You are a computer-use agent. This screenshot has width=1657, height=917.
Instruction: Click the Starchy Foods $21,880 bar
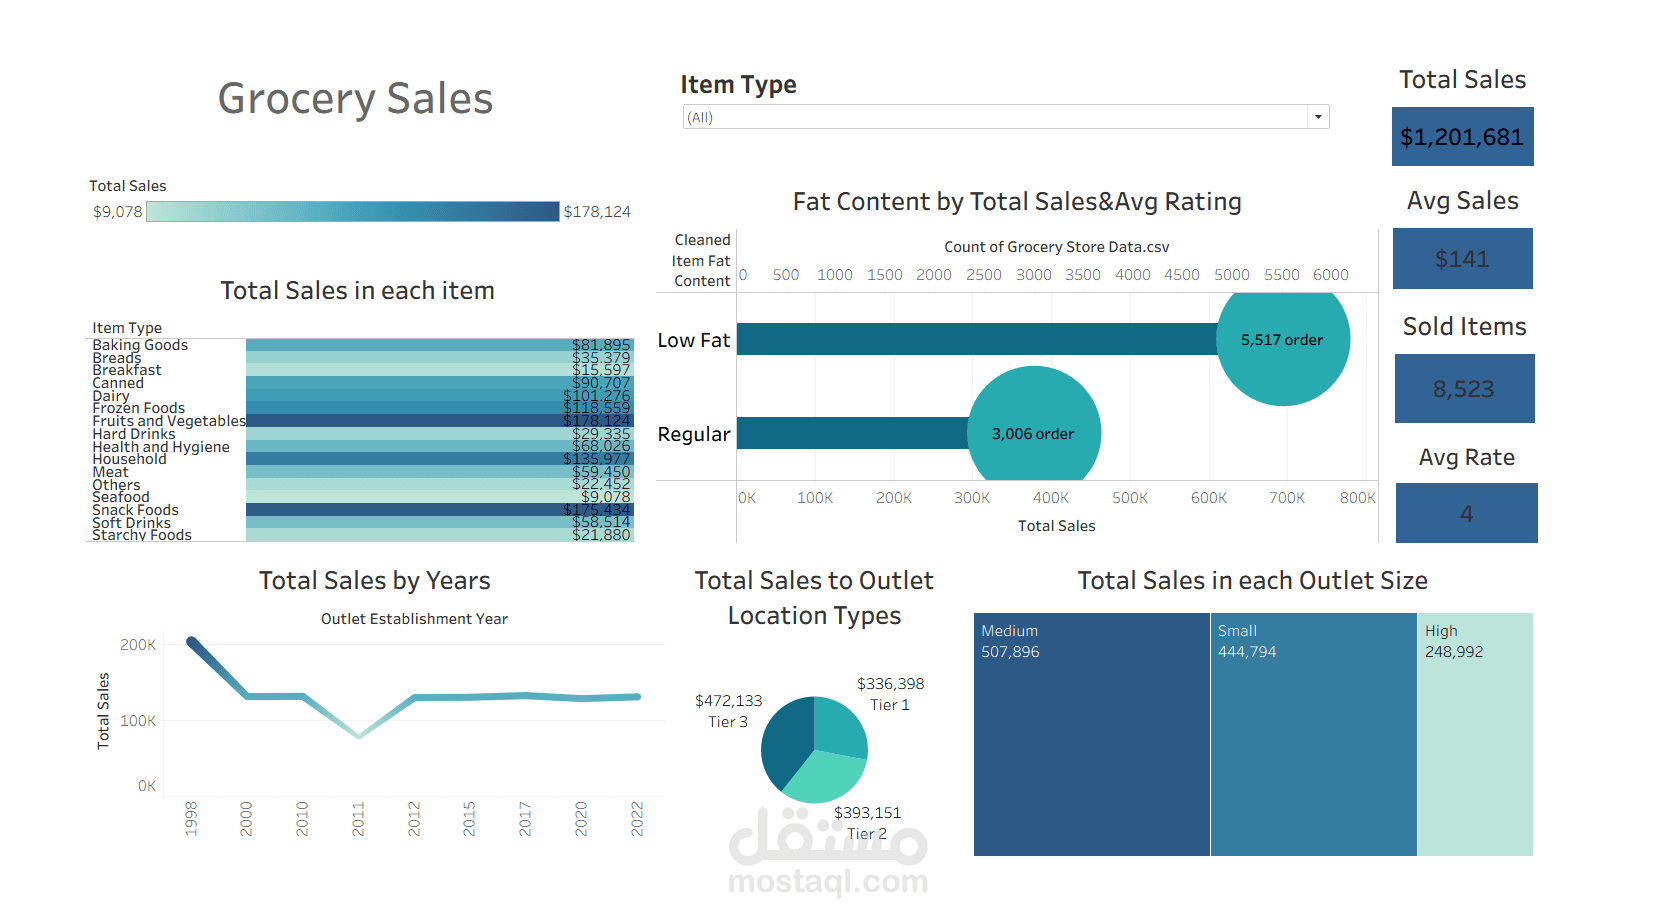click(x=440, y=535)
